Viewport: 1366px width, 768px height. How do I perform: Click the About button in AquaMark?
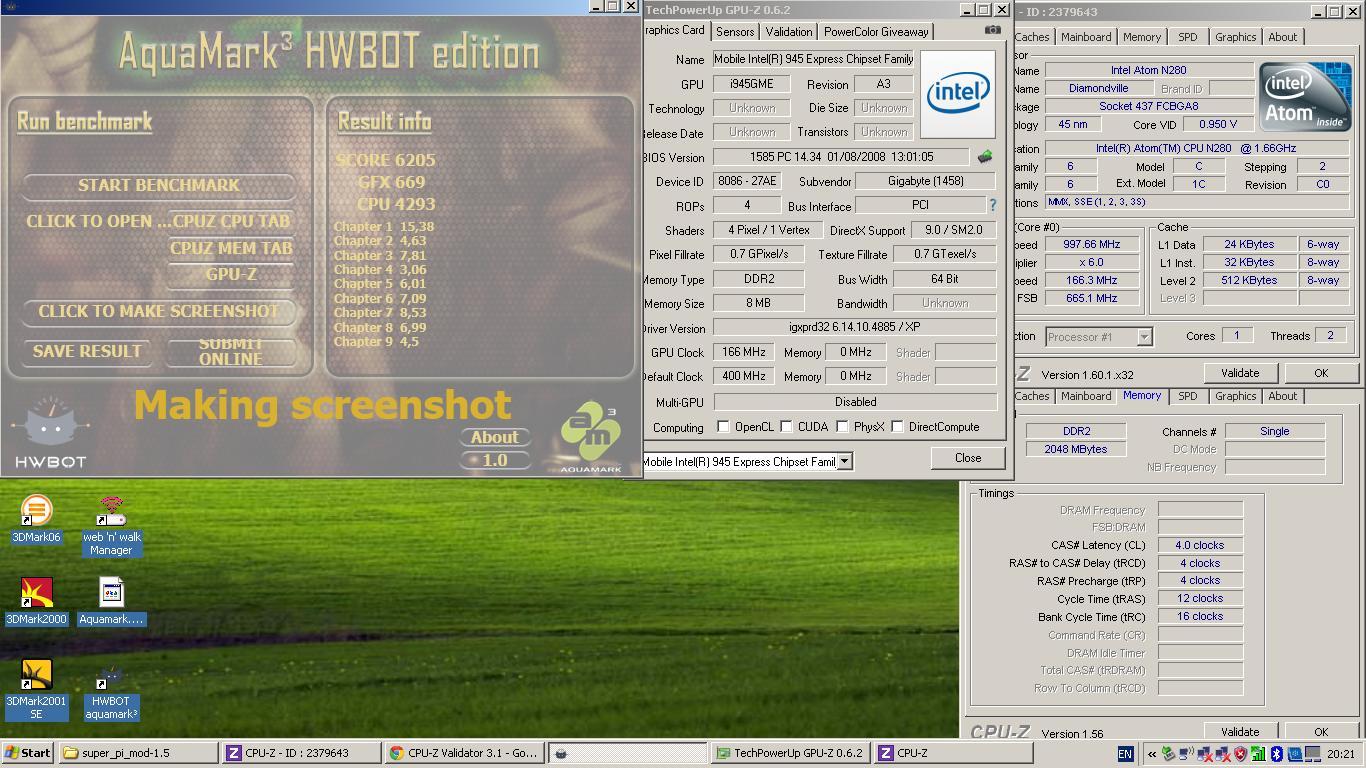pos(495,437)
